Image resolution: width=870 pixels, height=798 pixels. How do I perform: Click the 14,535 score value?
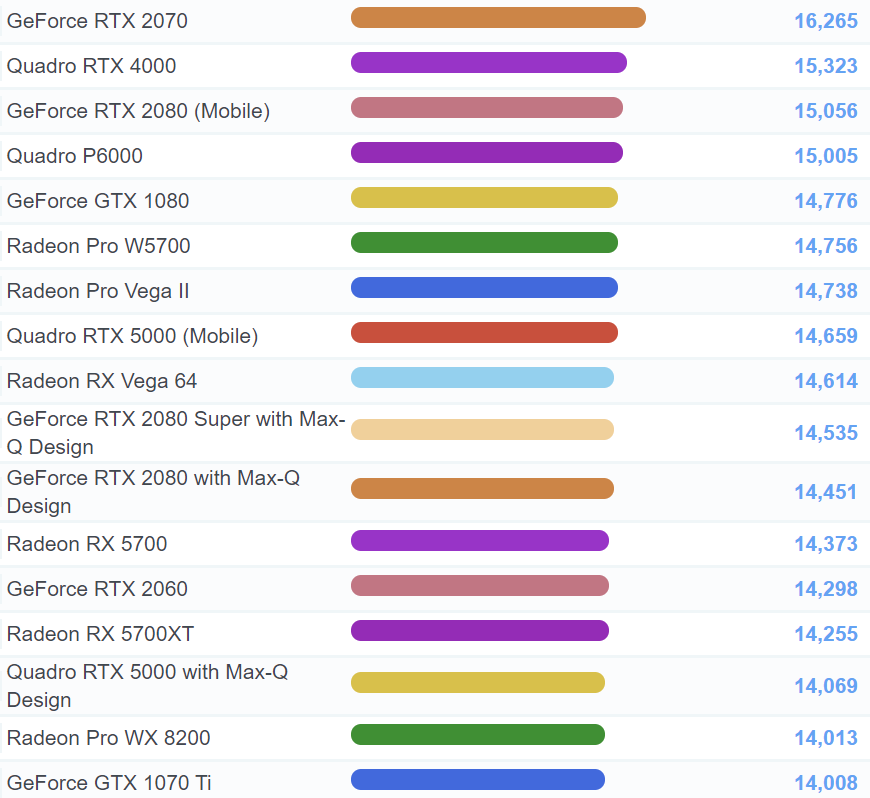tap(826, 433)
